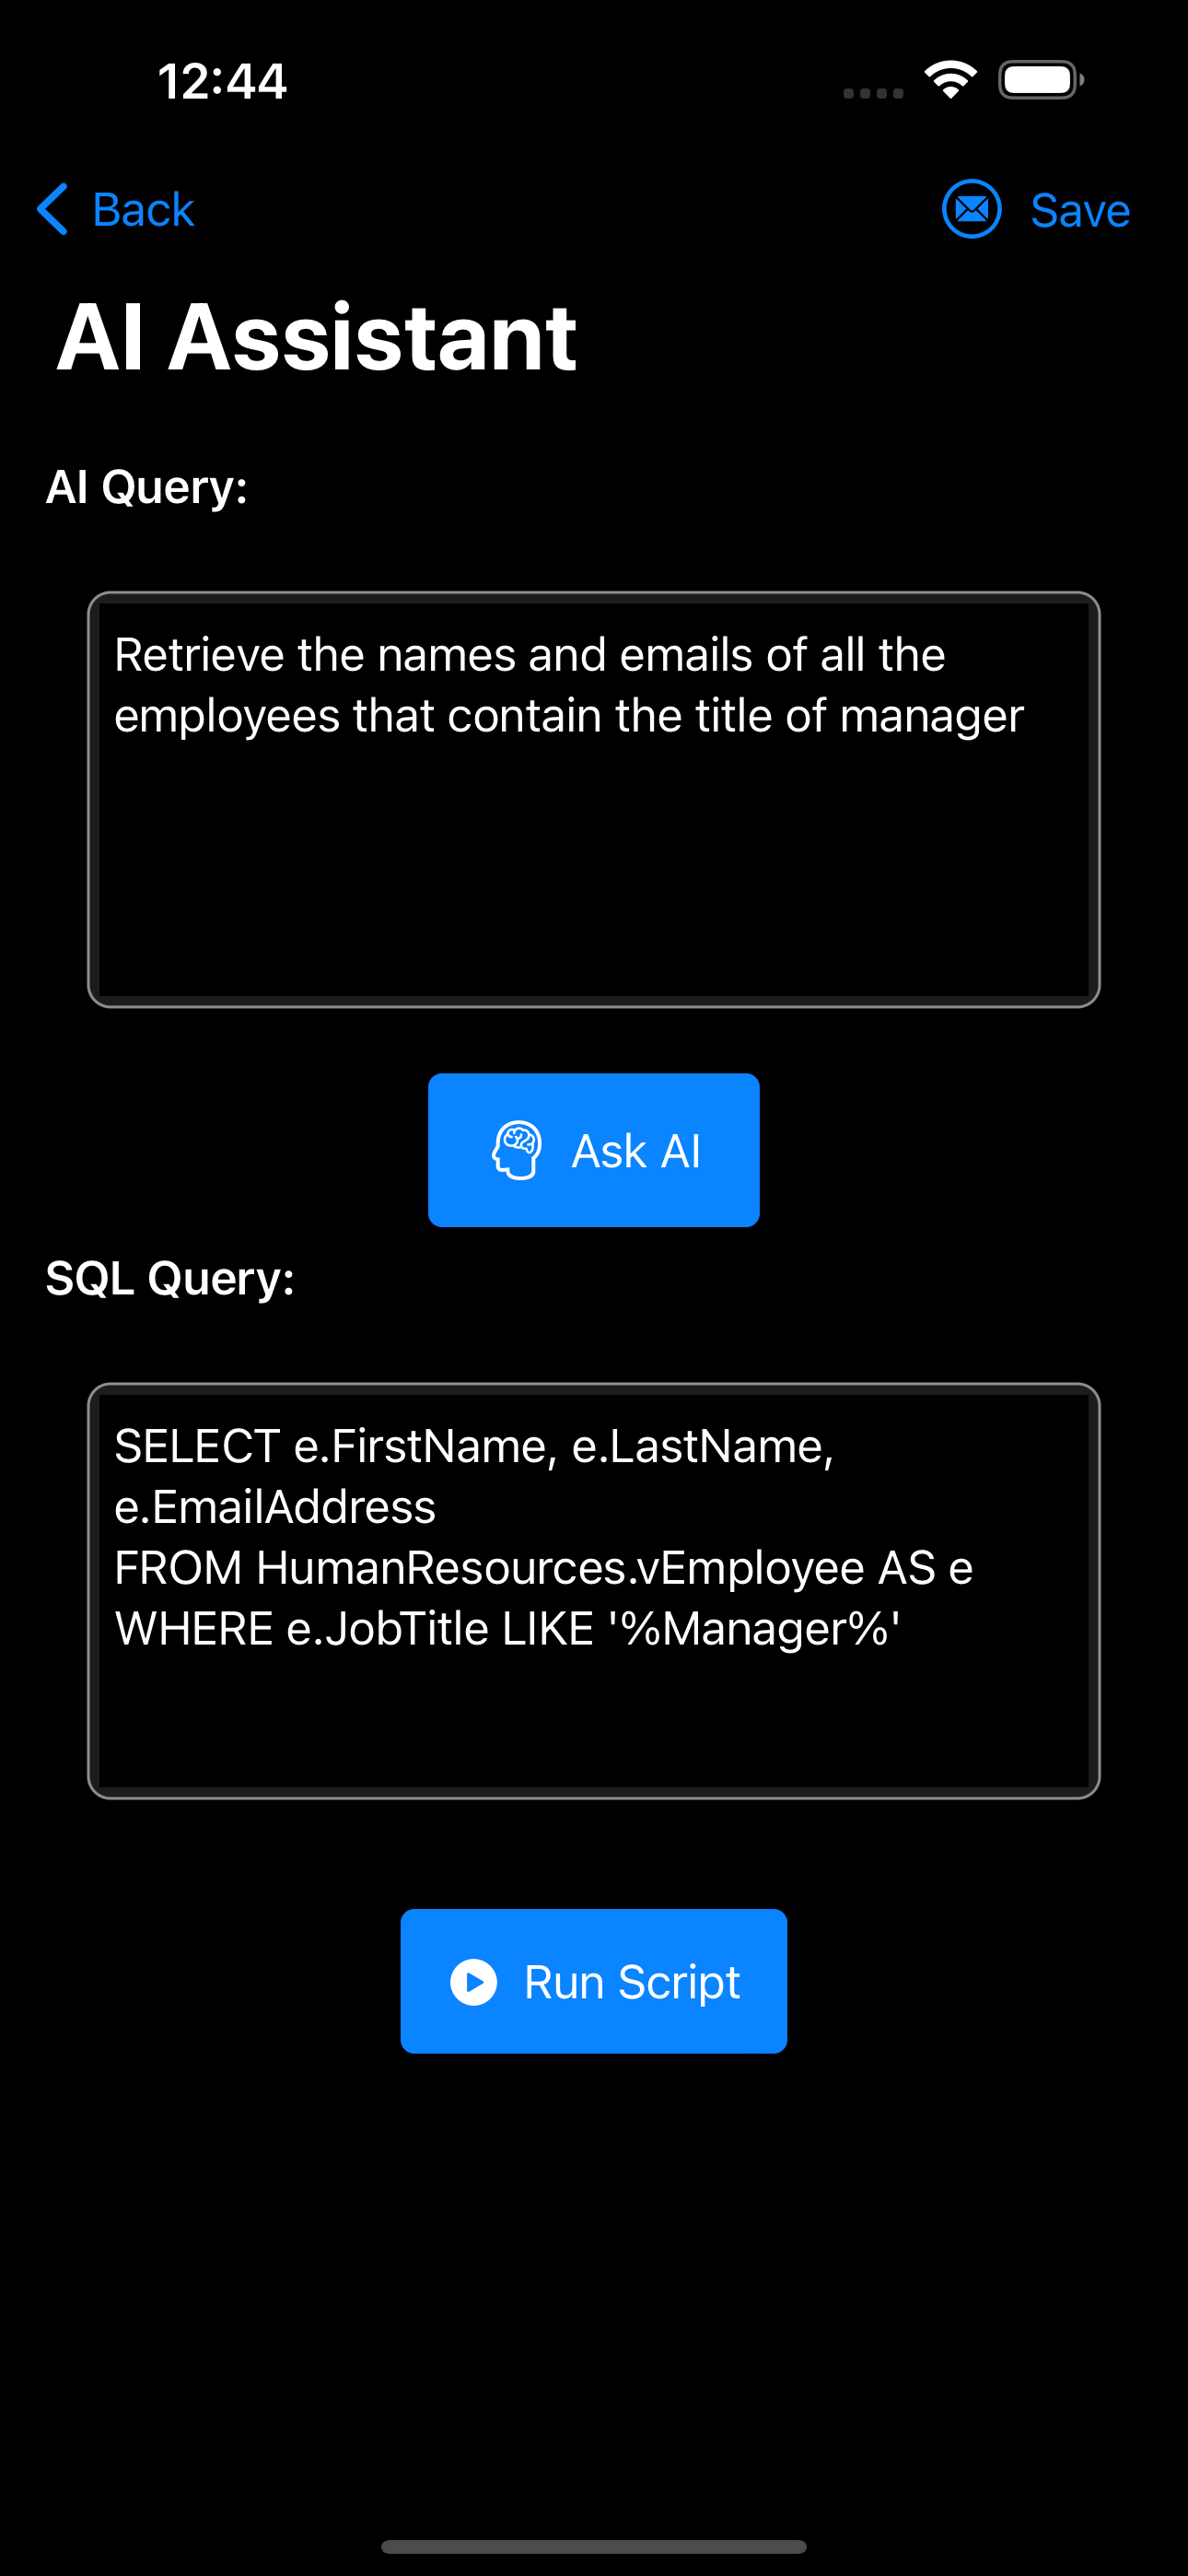Image resolution: width=1188 pixels, height=2576 pixels.
Task: Tap the Wi-Fi status icon
Action: click(x=950, y=80)
